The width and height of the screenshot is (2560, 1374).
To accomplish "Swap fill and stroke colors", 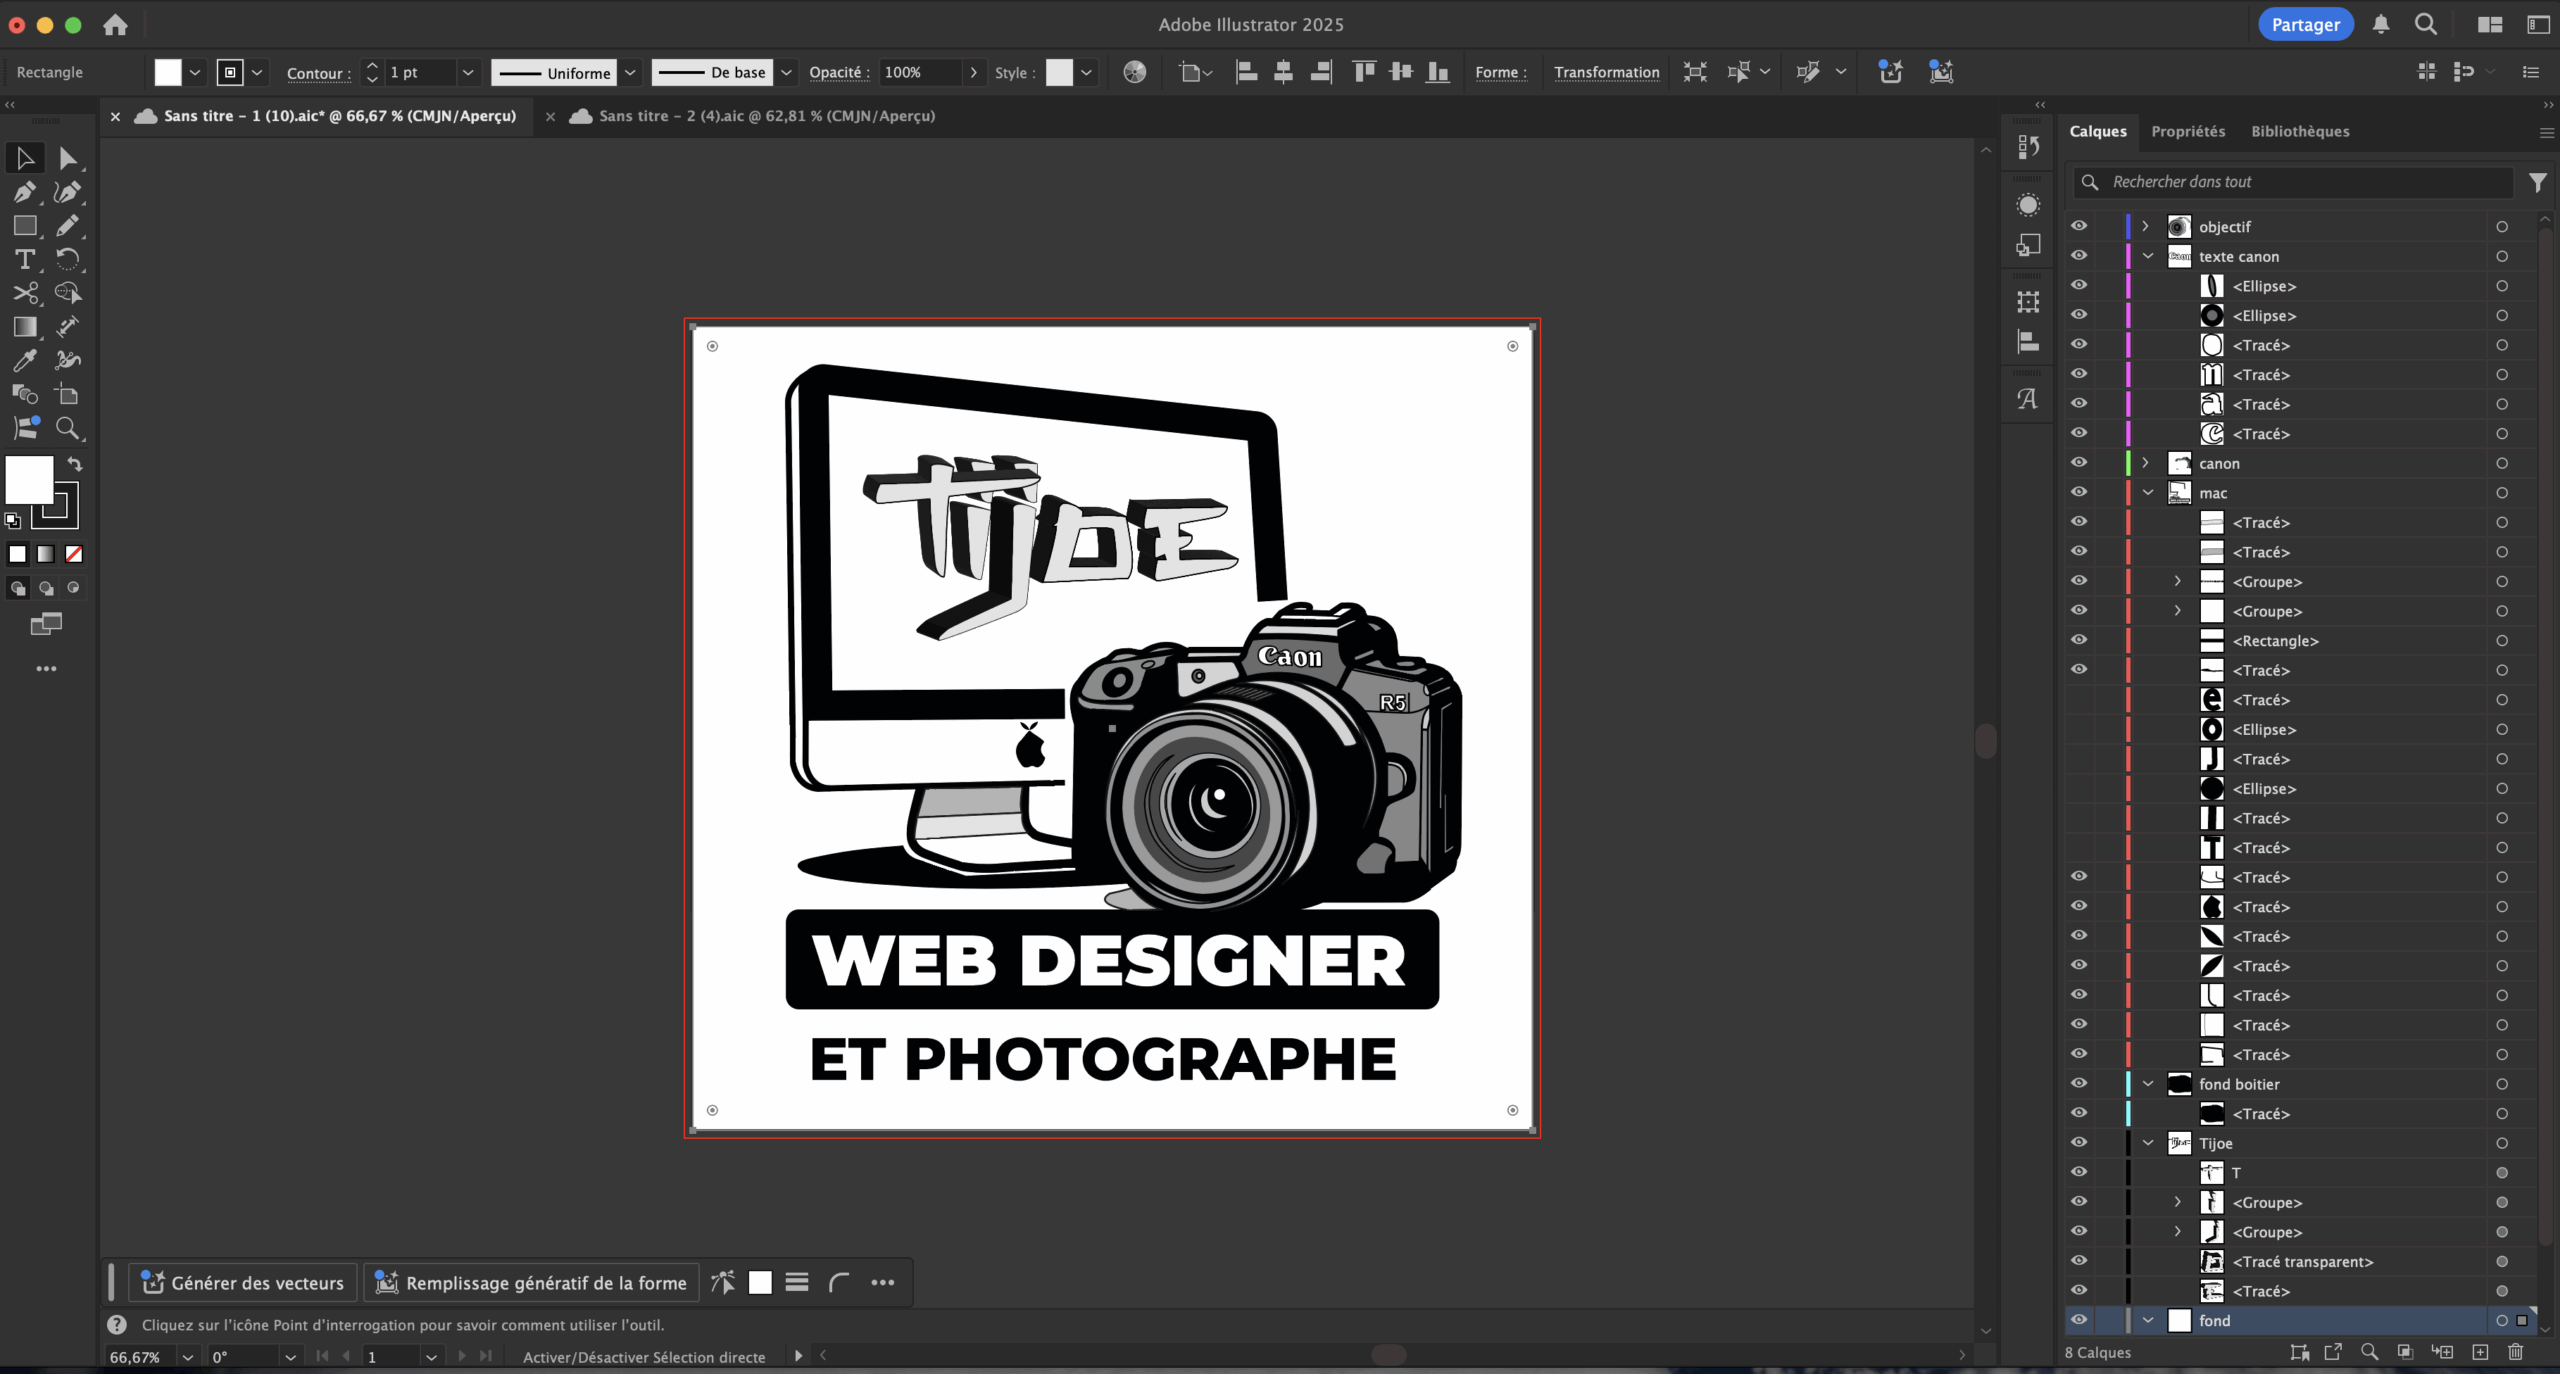I will coord(75,464).
